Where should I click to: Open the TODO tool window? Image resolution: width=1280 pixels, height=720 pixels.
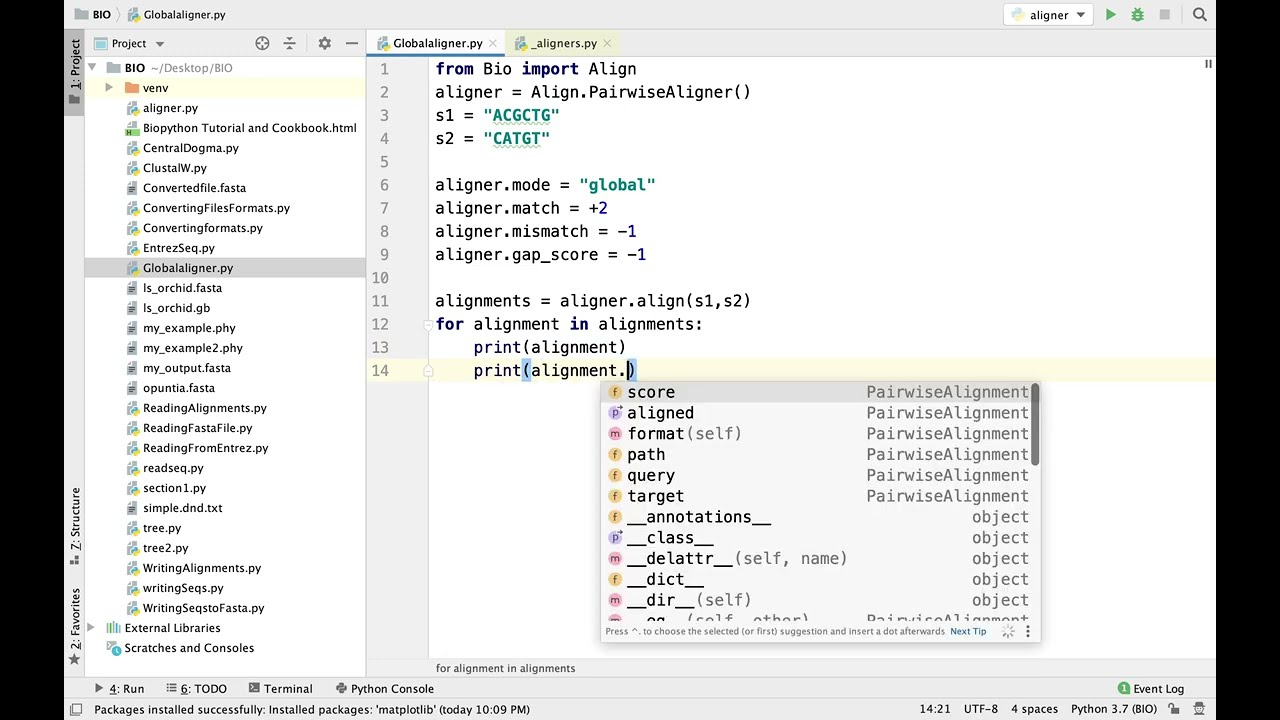(x=196, y=689)
